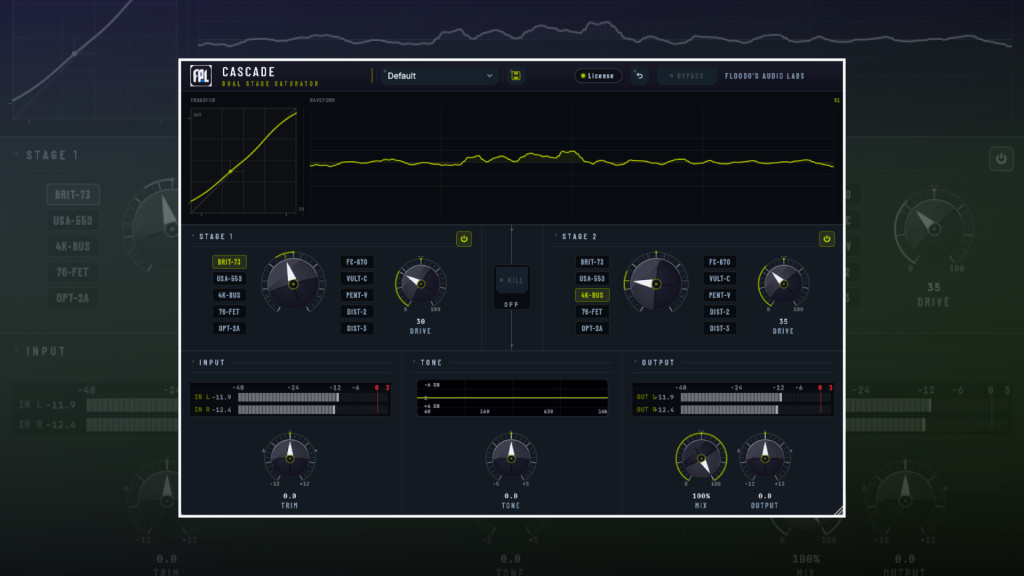Select BRIT-73 model in Stage 2
Screen dimensions: 1024x576
[592, 262]
